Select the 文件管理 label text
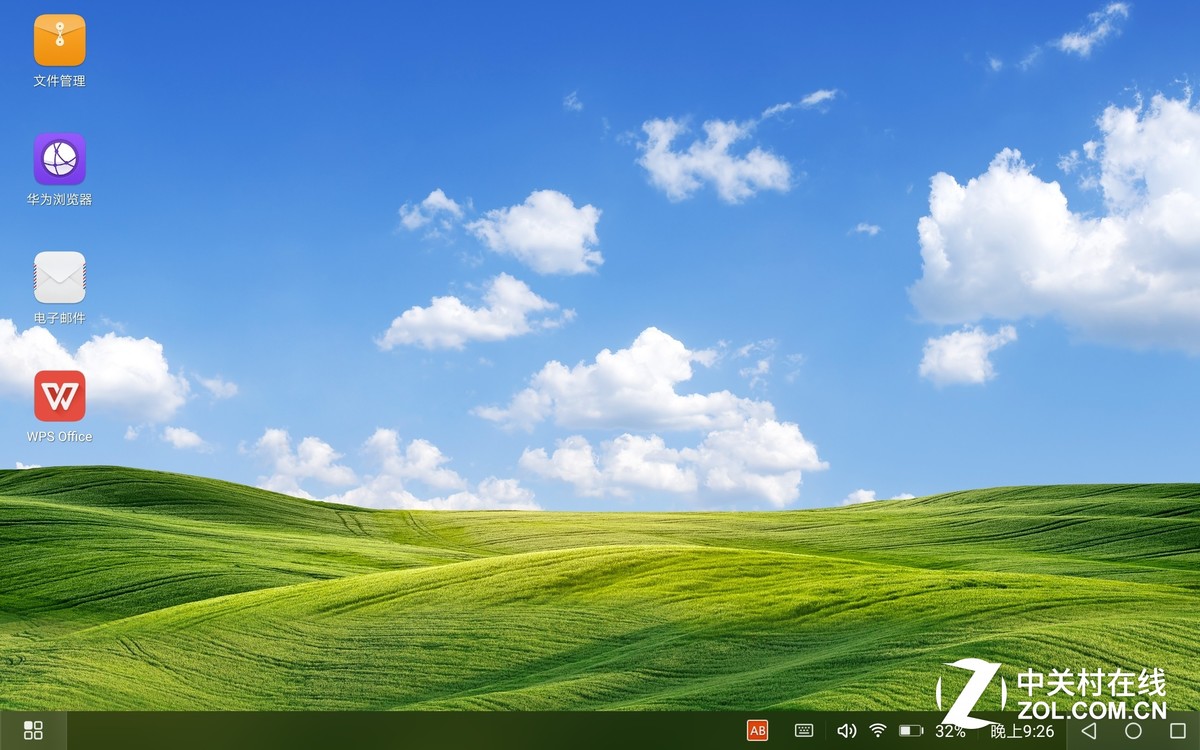Image resolution: width=1200 pixels, height=750 pixels. [60, 81]
